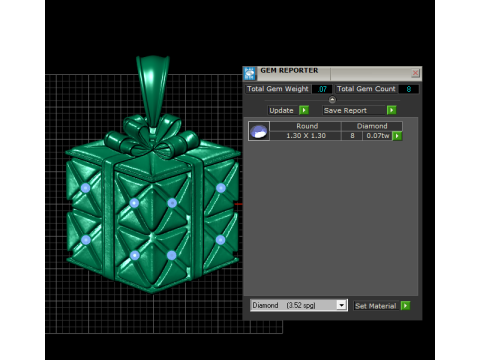The height and width of the screenshot is (360, 480).
Task: Click the 1.30 X 1.30 size cell
Action: (x=306, y=136)
